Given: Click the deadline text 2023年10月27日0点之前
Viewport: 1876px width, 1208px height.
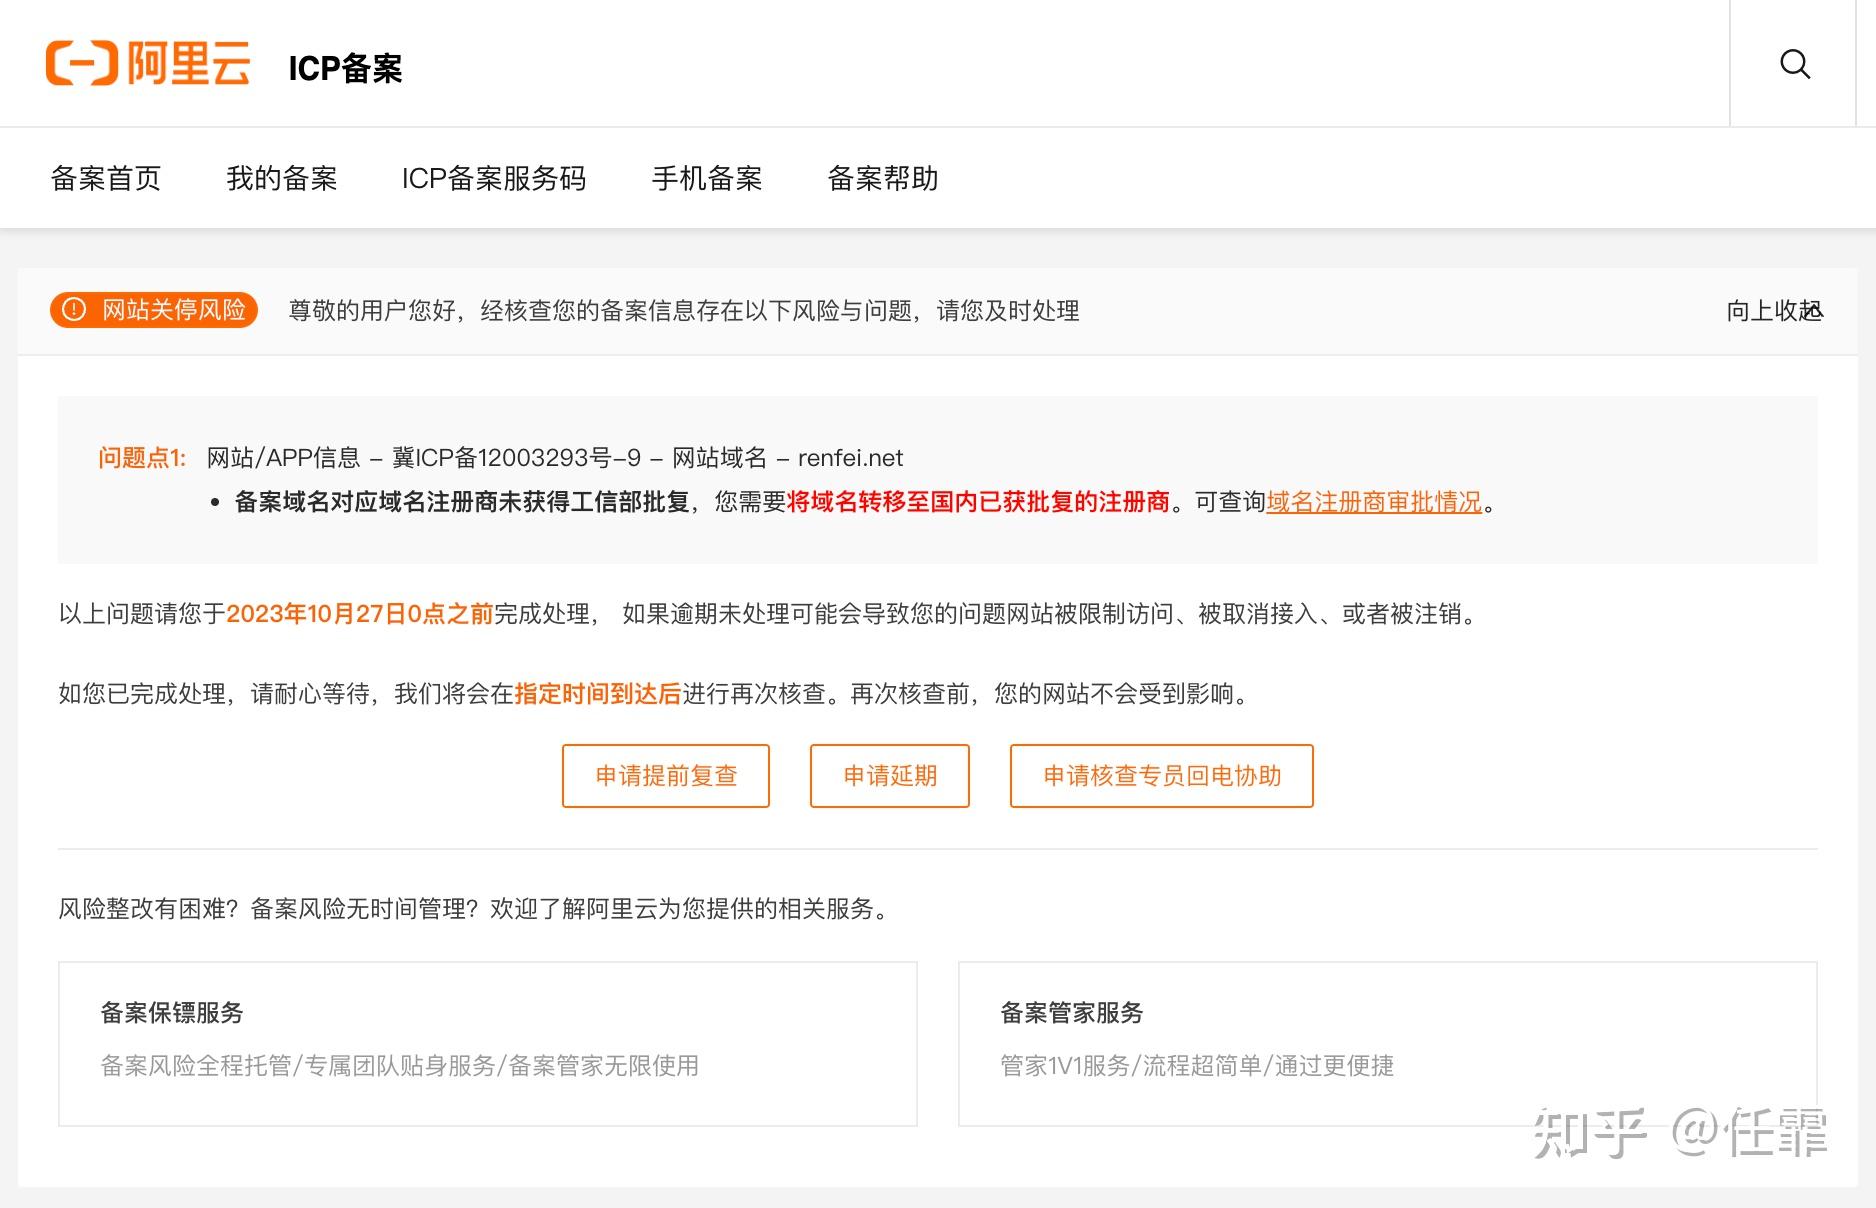Looking at the screenshot, I should tap(360, 614).
